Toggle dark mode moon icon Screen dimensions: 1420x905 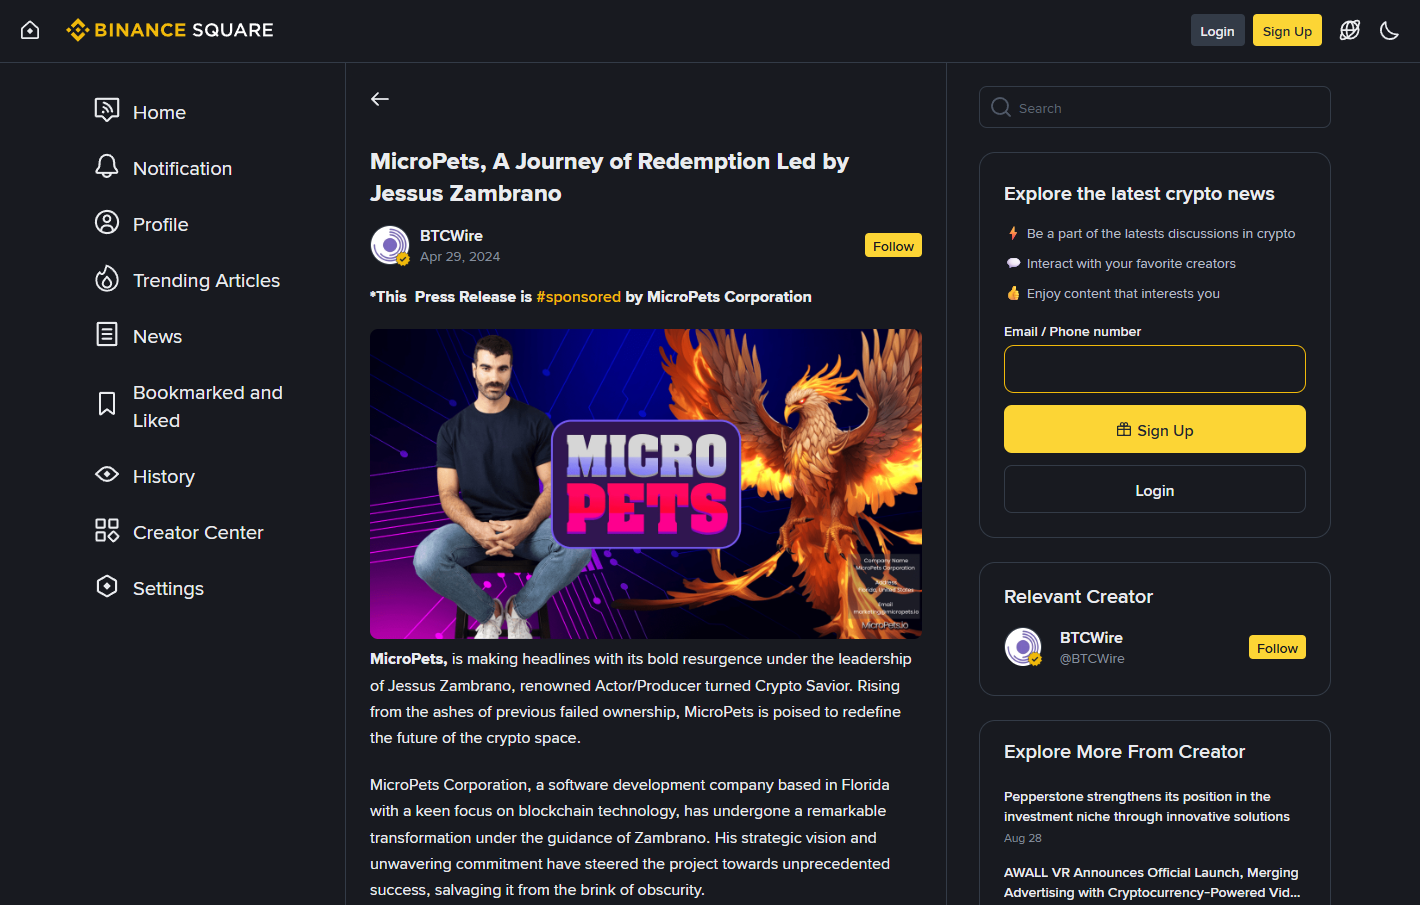pyautogui.click(x=1389, y=31)
